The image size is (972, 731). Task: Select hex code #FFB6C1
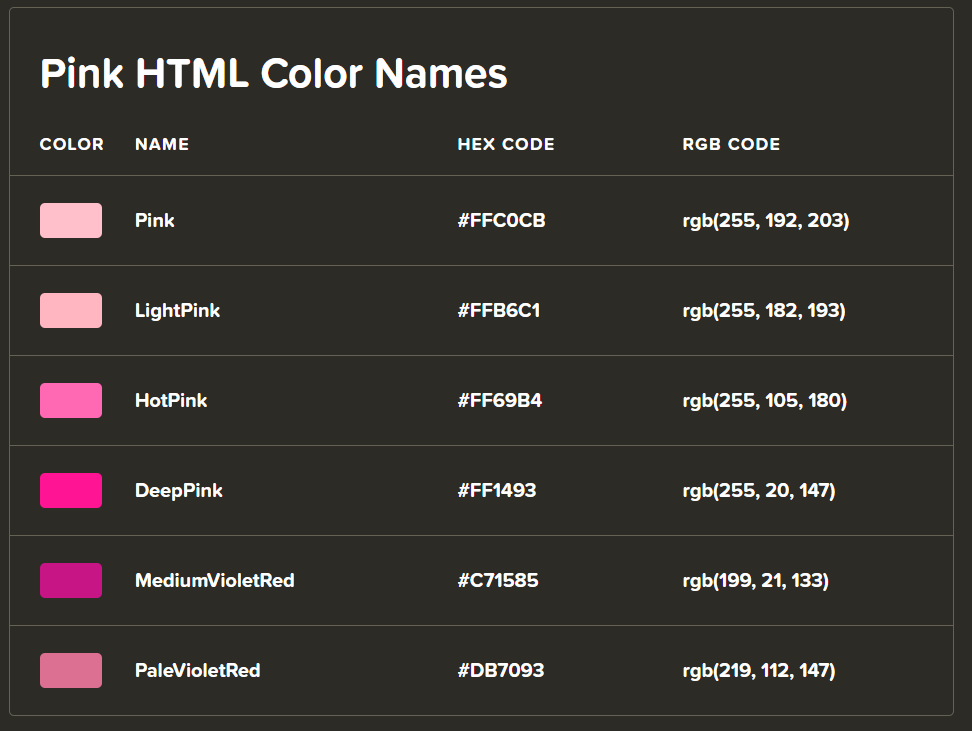pyautogui.click(x=498, y=311)
